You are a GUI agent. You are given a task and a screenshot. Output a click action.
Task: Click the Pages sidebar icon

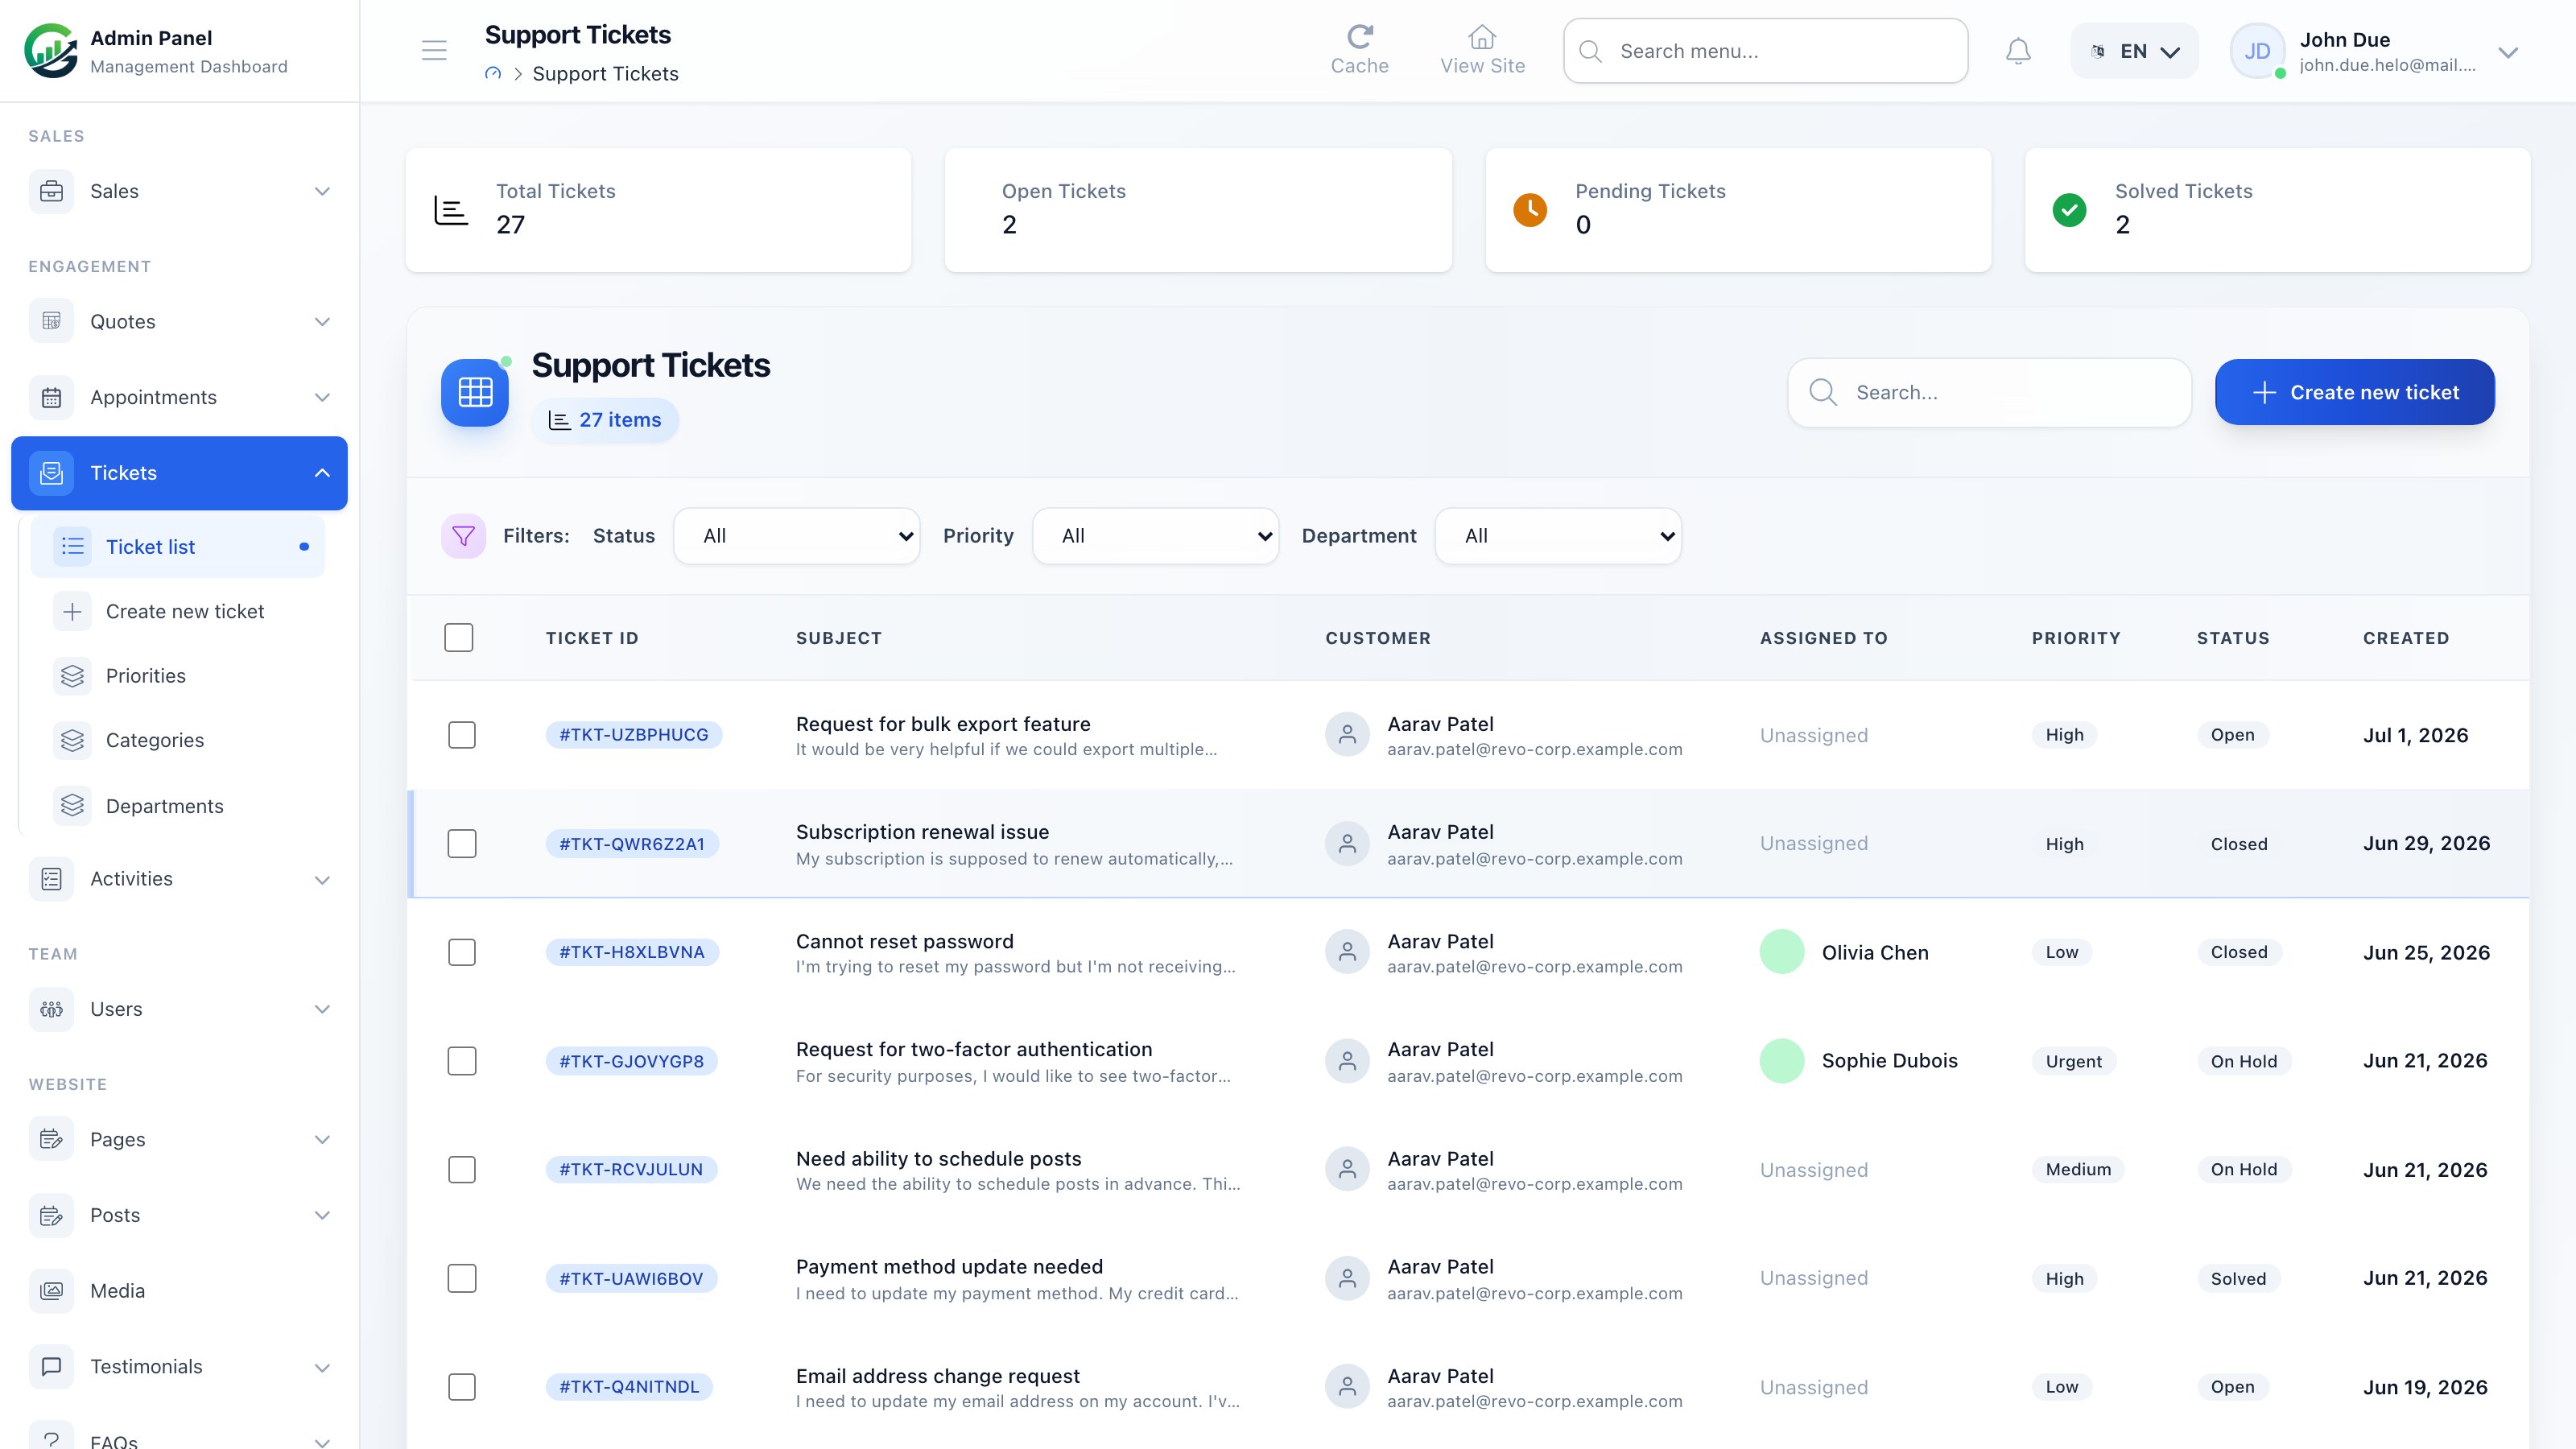click(x=51, y=1139)
